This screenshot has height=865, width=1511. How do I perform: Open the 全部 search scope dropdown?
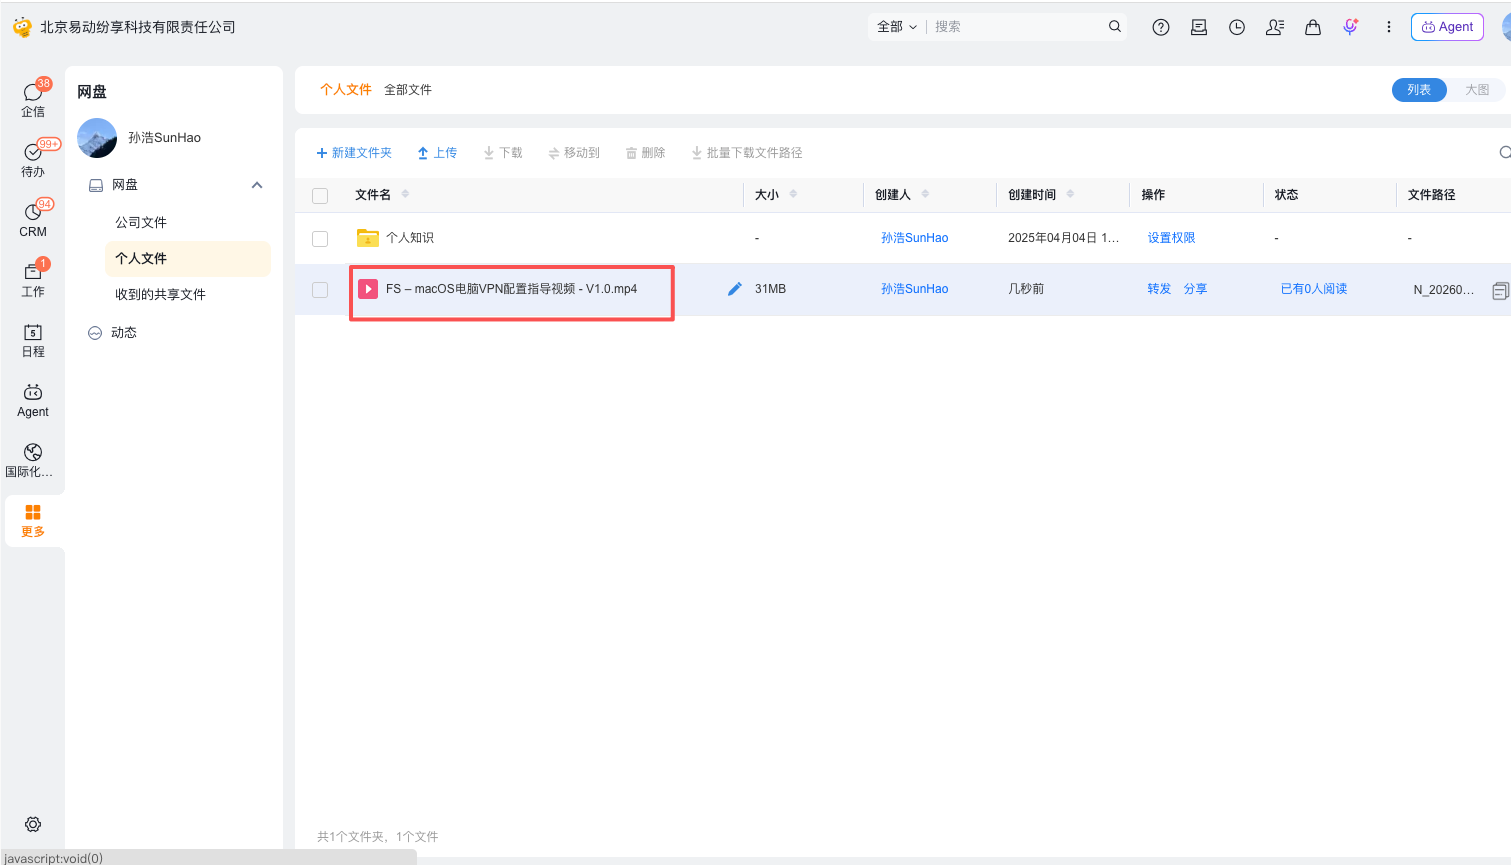coord(897,27)
